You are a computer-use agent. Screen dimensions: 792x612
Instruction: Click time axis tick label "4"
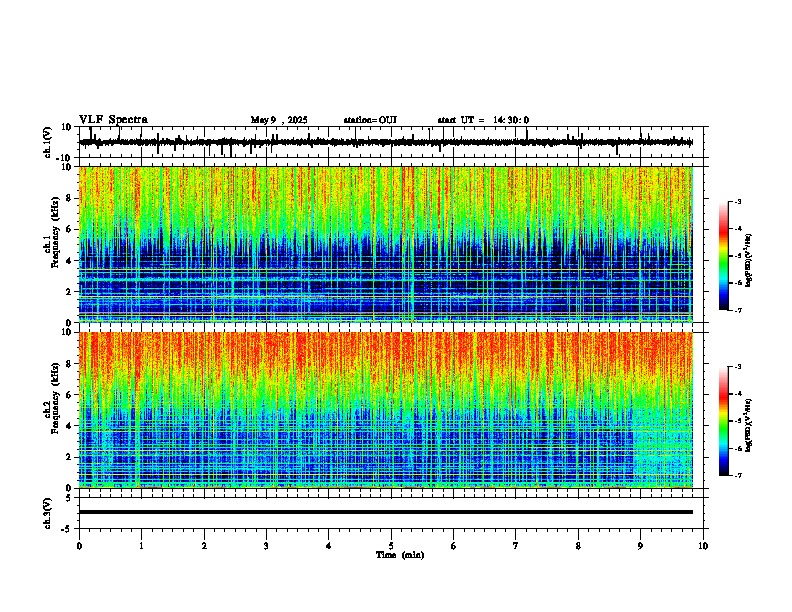point(329,546)
